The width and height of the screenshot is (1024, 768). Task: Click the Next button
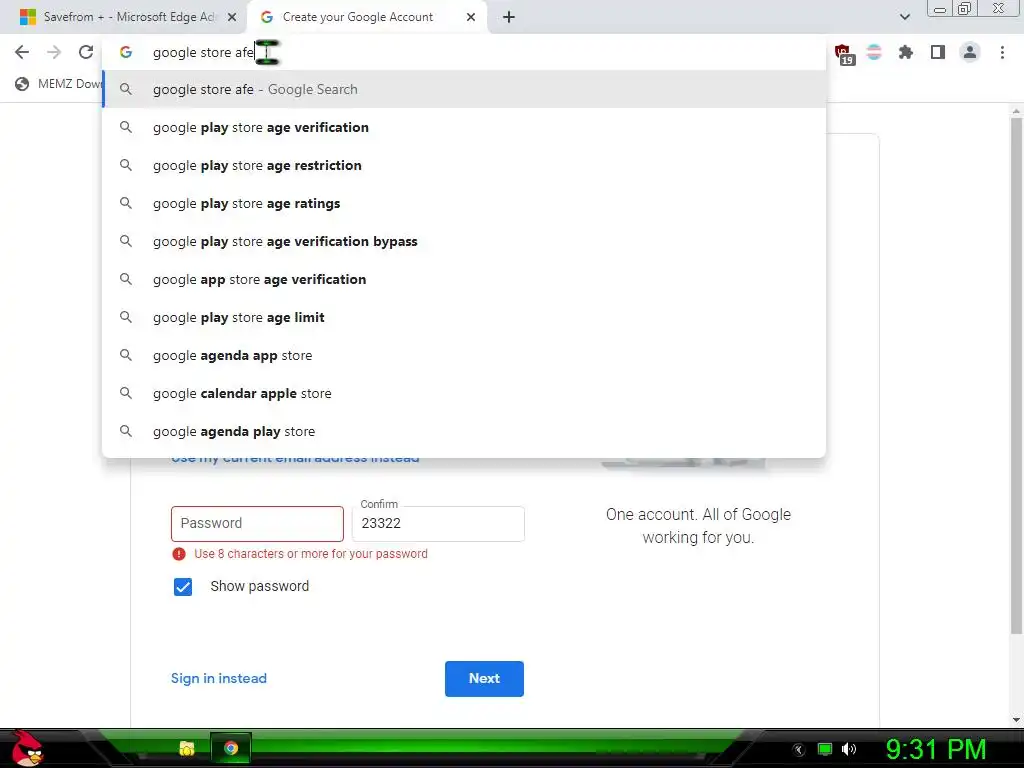click(484, 679)
